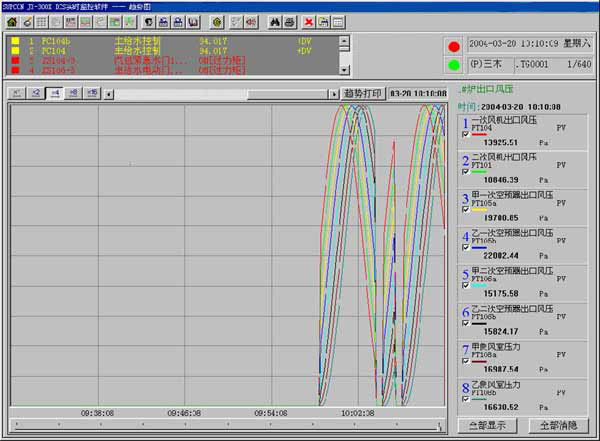
Task: Click the red line swatch of PT104
Action: 479,134
